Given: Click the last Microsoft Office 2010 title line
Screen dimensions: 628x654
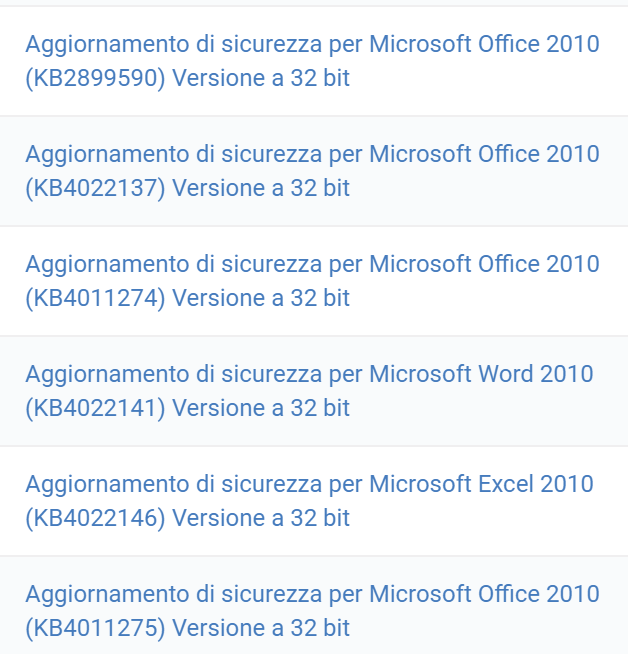Looking at the screenshot, I should pos(312,595).
